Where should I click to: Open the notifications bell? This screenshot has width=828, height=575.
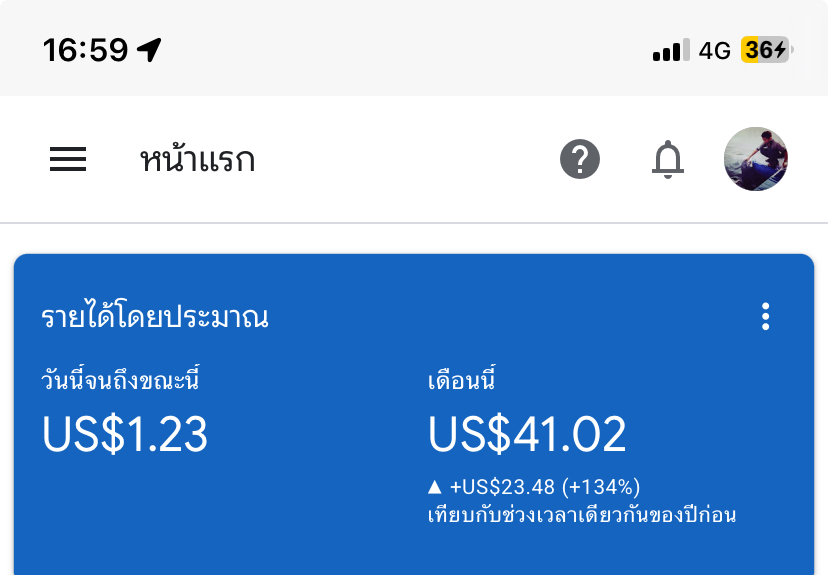[668, 159]
